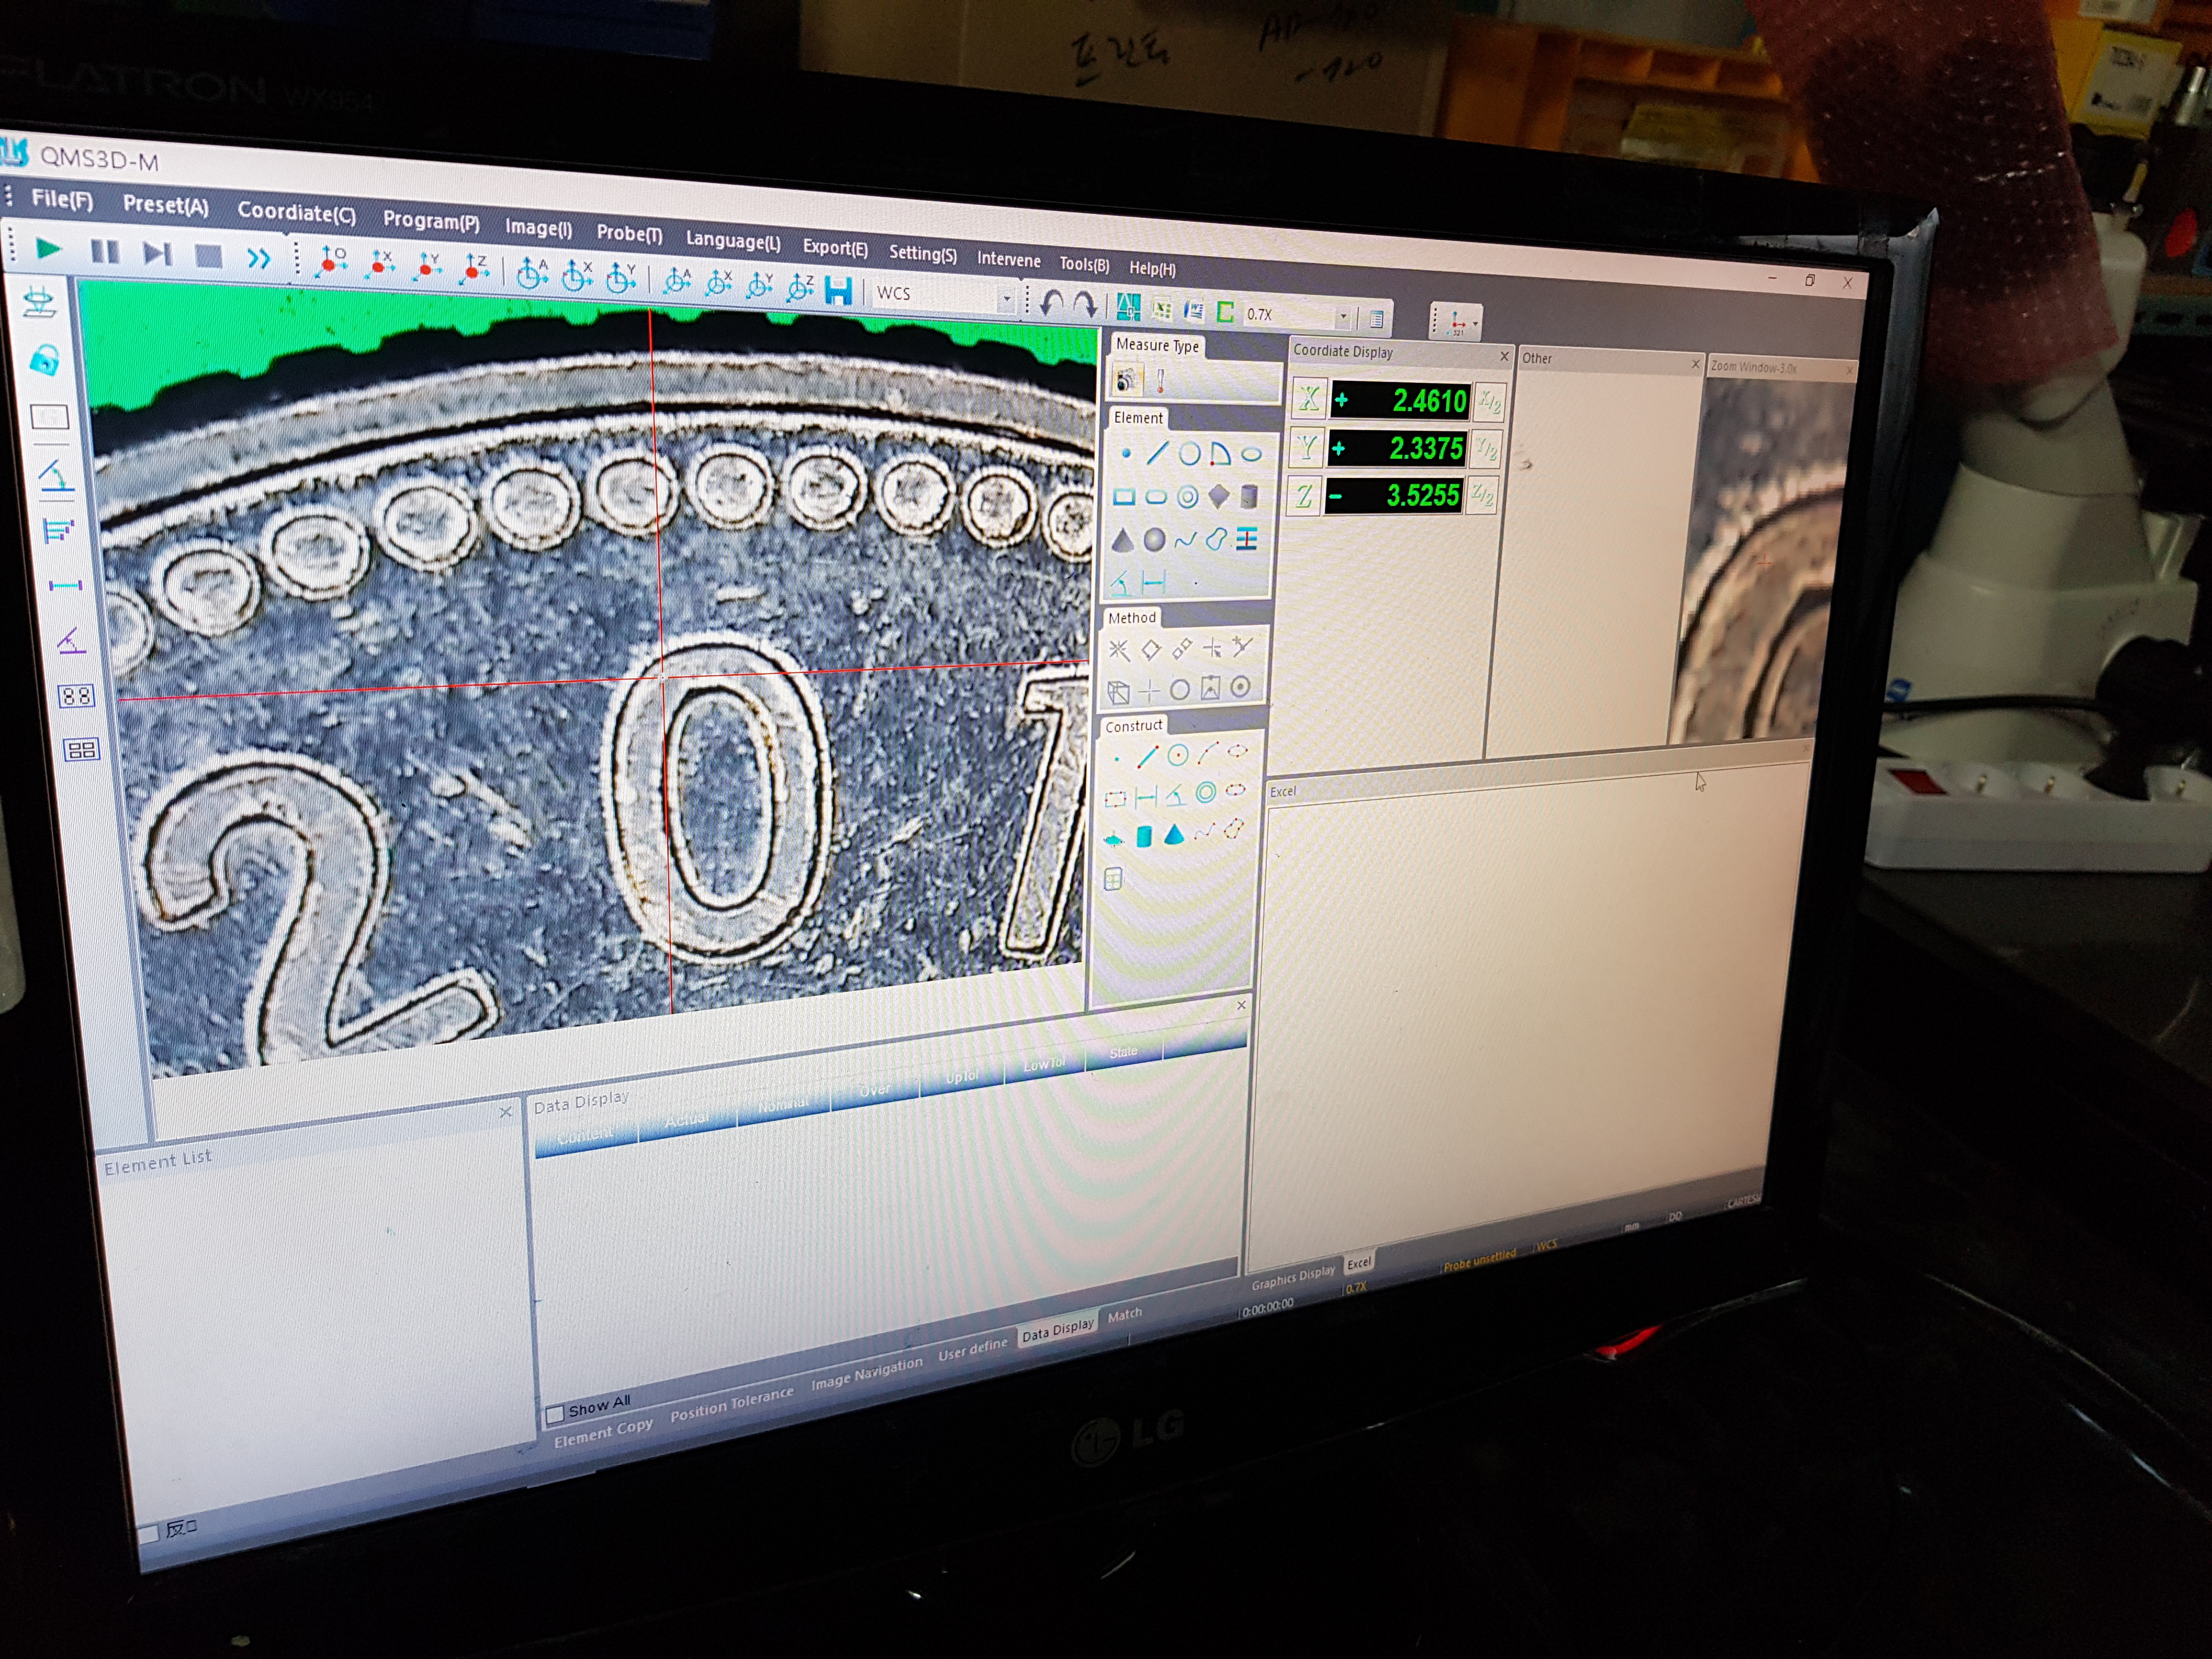Open the File(F) menu

(x=62, y=199)
